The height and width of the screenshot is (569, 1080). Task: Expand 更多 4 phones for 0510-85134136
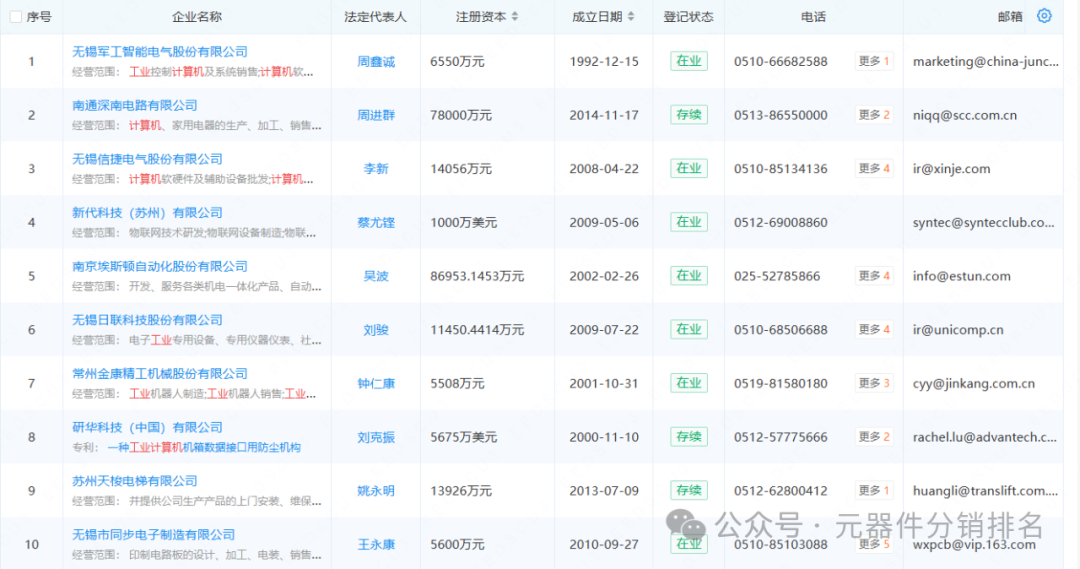[874, 169]
